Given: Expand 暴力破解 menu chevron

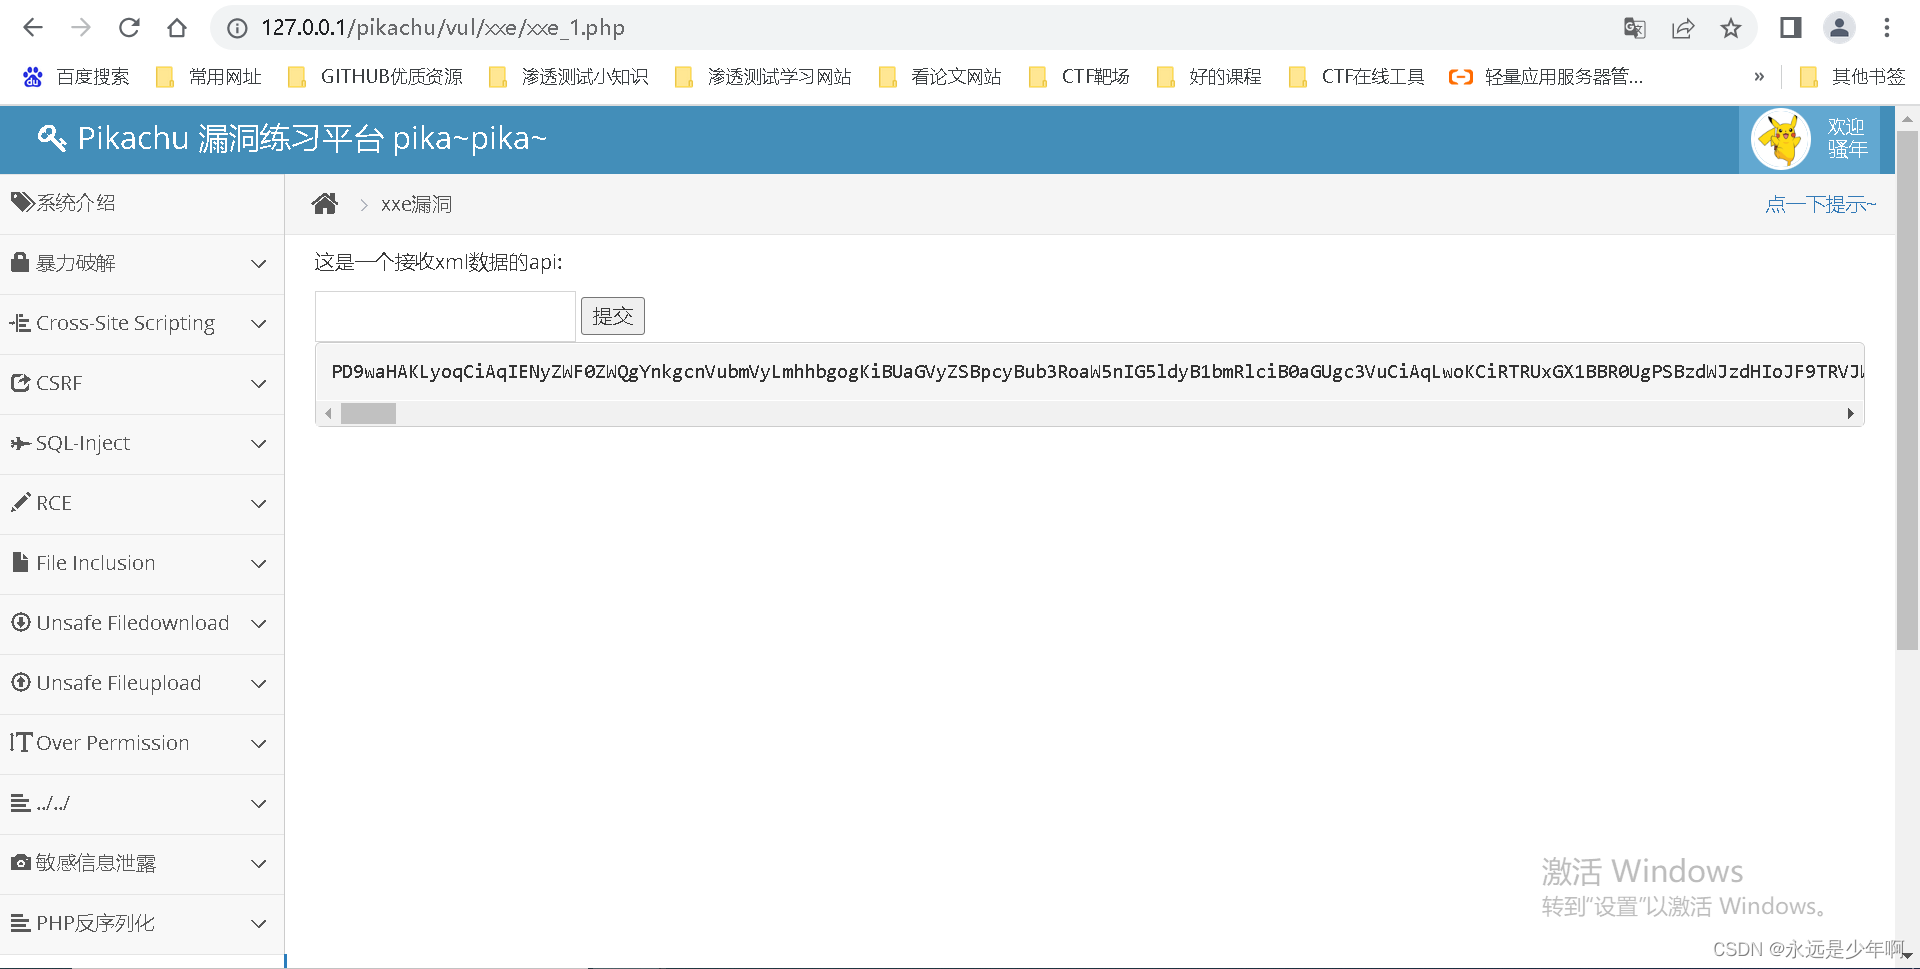Looking at the screenshot, I should (259, 264).
